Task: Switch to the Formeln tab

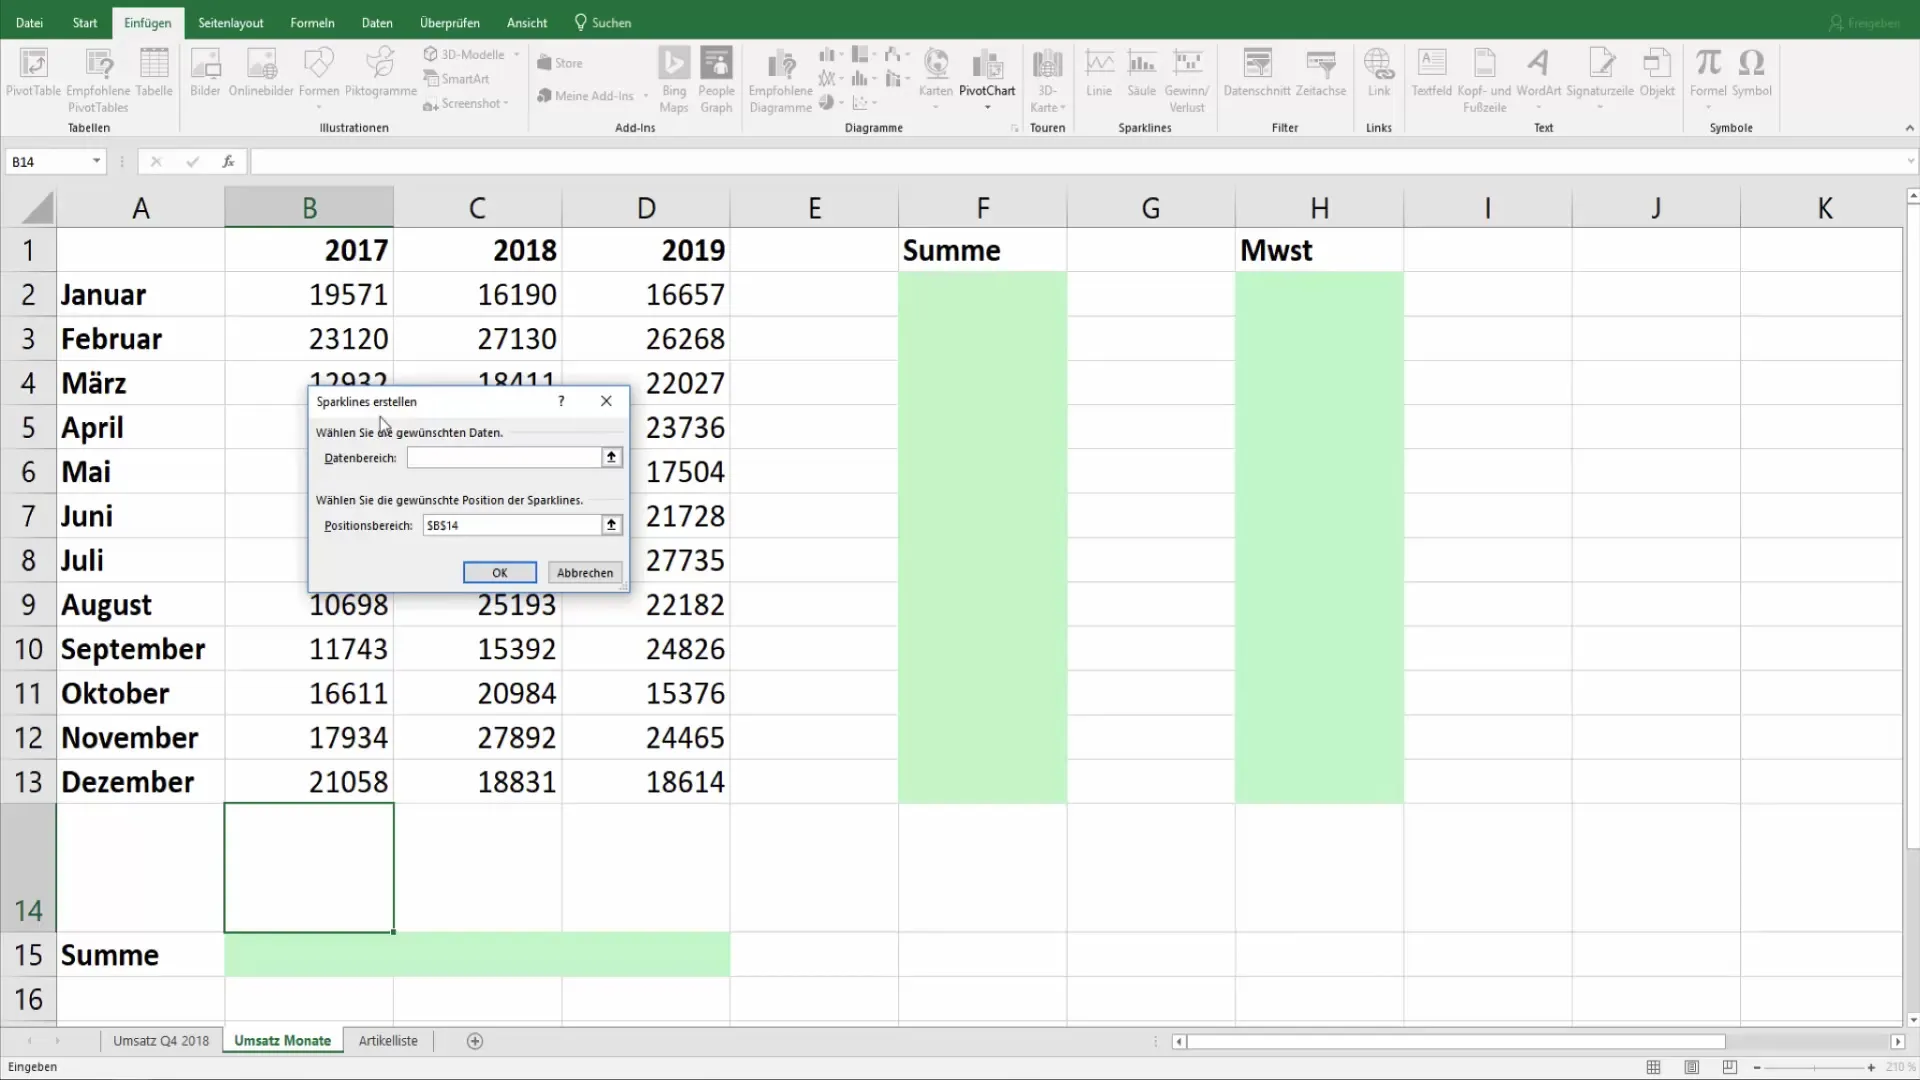Action: click(x=312, y=22)
